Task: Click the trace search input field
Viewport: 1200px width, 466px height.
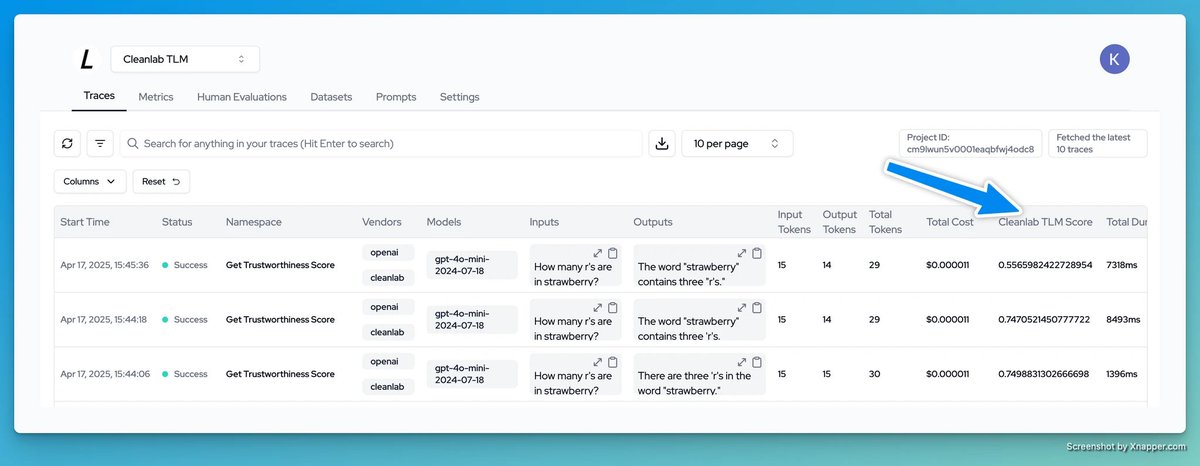Action: point(381,143)
